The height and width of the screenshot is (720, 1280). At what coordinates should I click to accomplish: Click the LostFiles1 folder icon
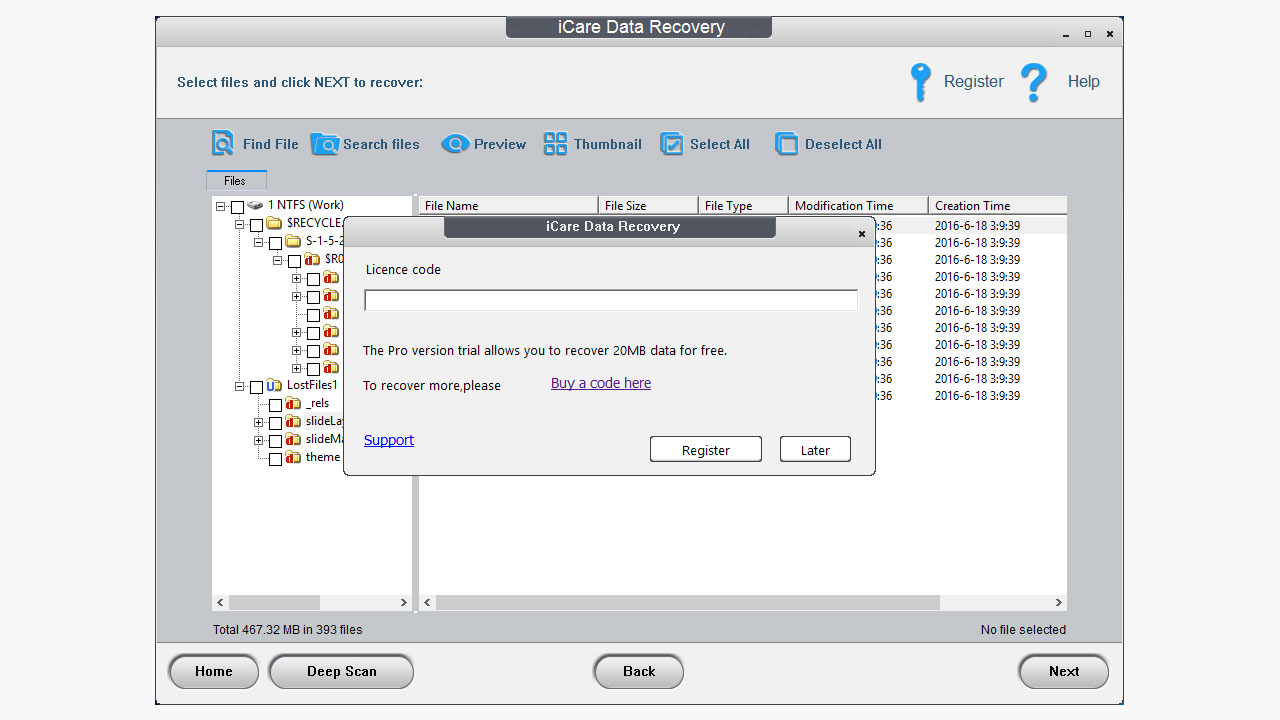tap(274, 385)
